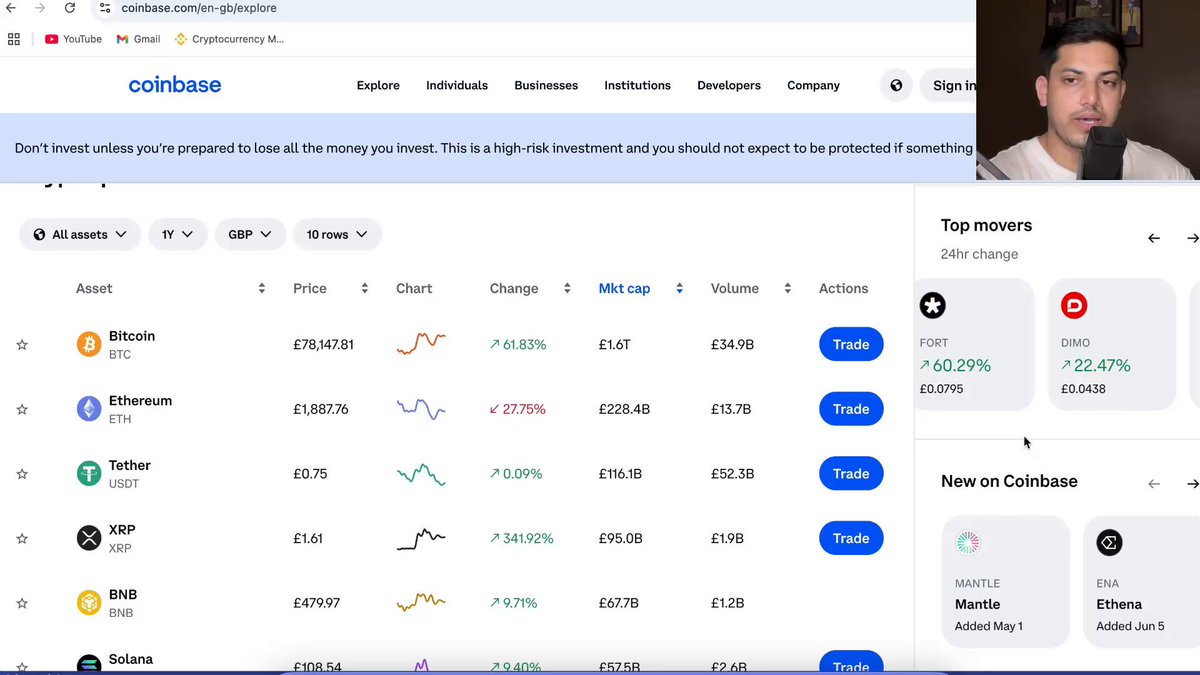1200x675 pixels.
Task: Open the Businesses nav menu
Action: click(546, 85)
